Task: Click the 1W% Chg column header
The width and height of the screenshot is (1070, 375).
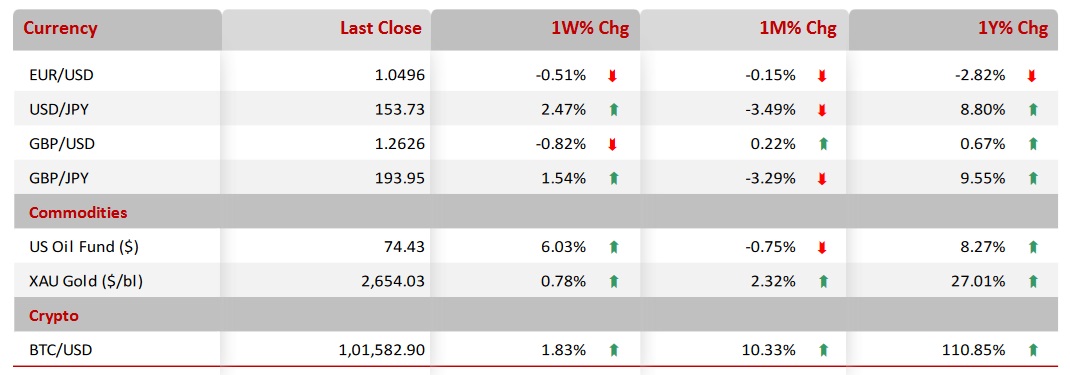Action: [x=590, y=29]
